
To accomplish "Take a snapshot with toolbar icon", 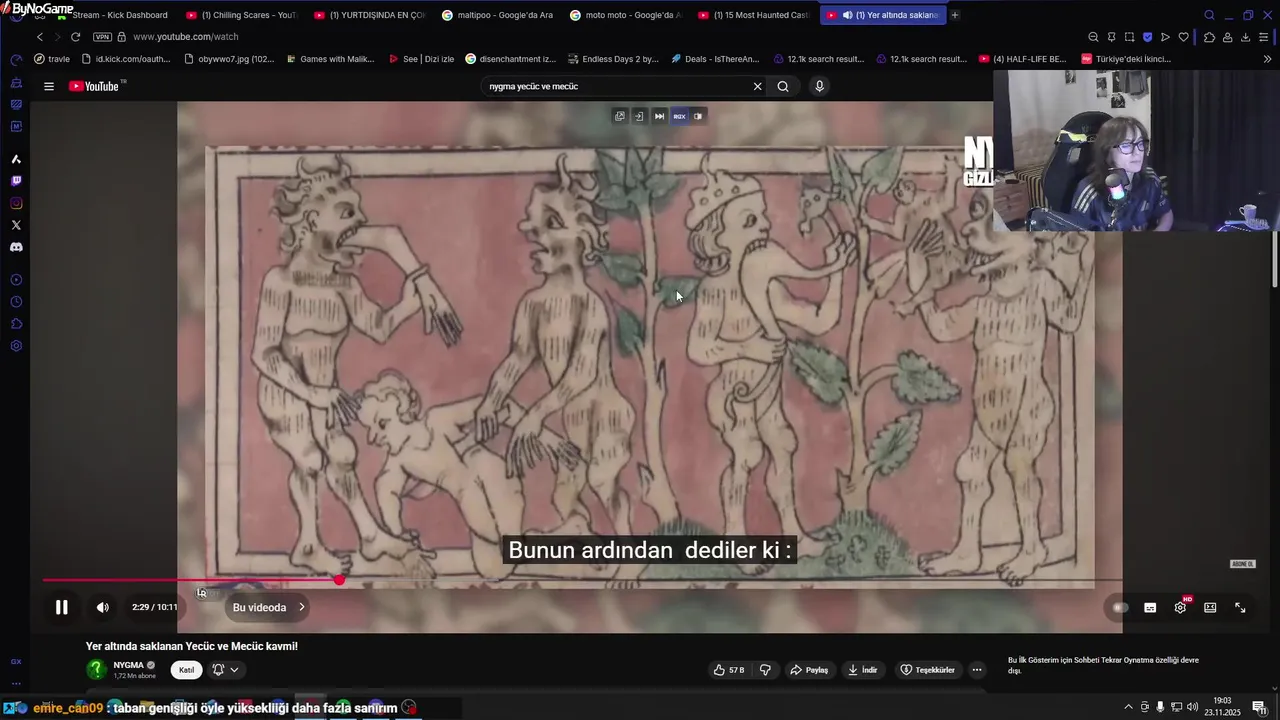I will click(1129, 37).
